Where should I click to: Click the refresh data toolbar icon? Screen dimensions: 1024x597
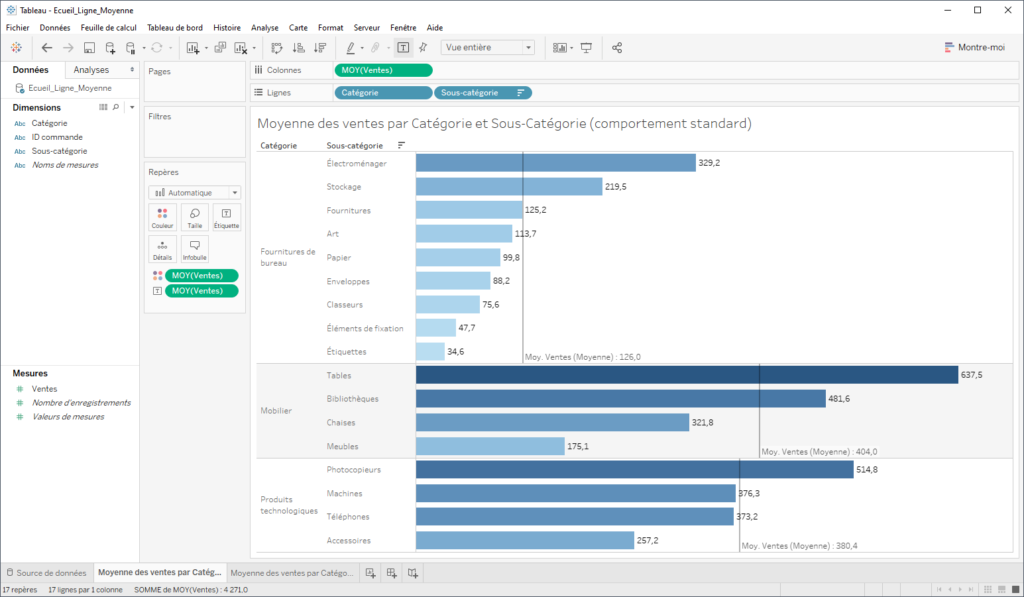[157, 48]
